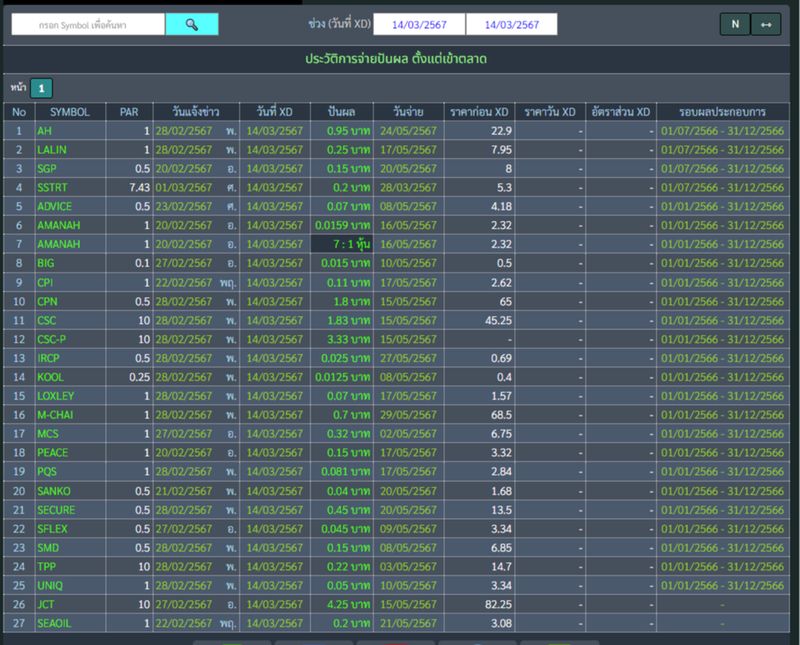800x645 pixels.
Task: Click the double-arrow expand width button
Action: coord(767,25)
